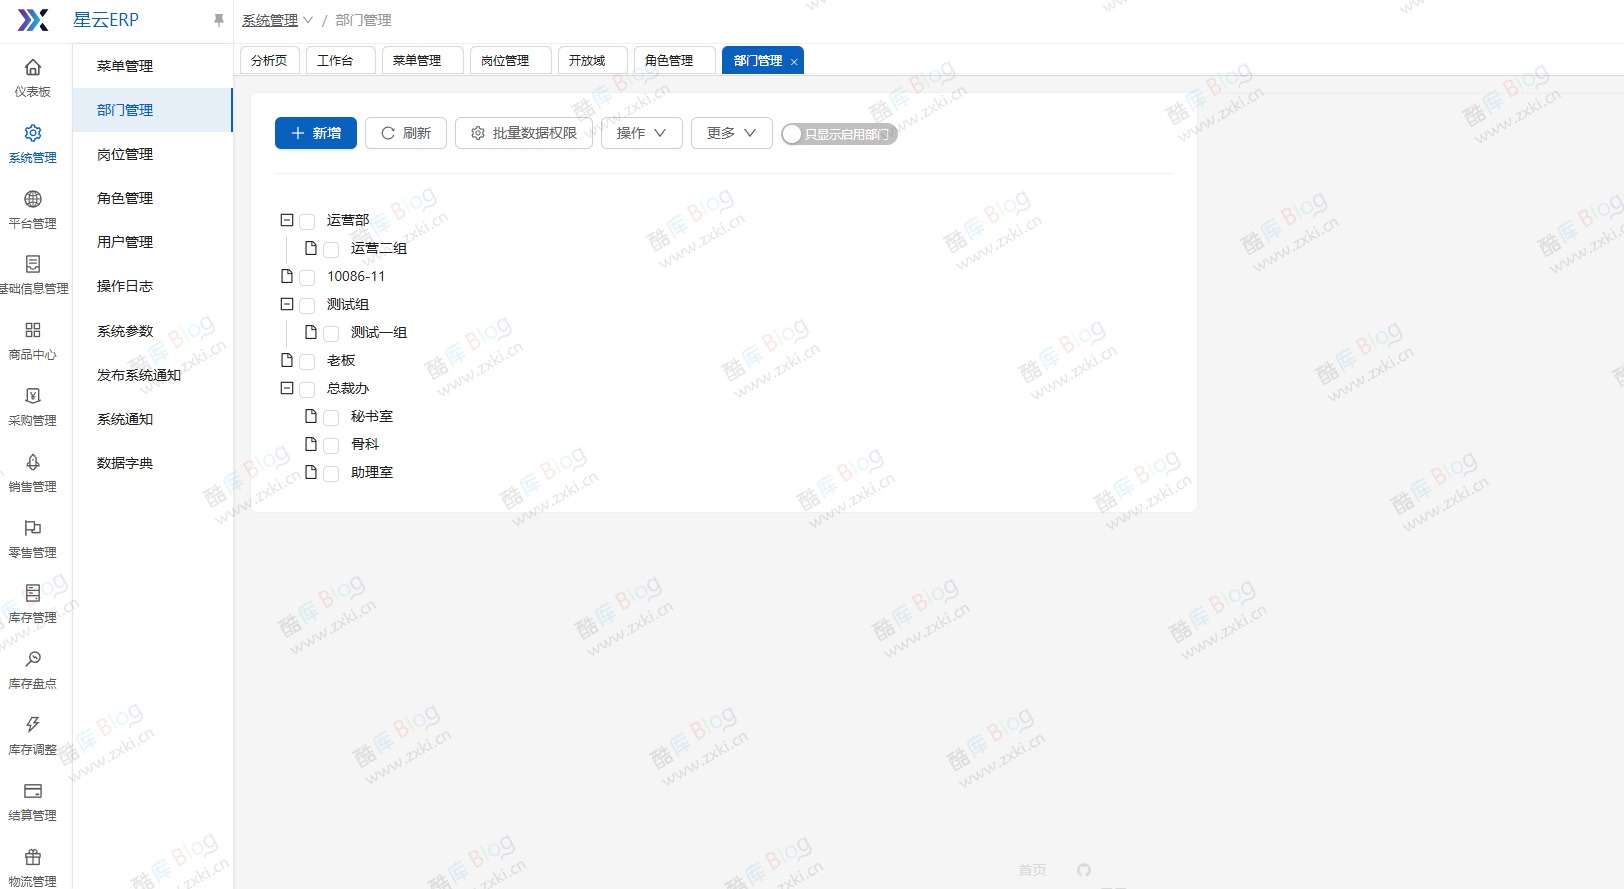This screenshot has width=1624, height=889.
Task: Click the file icon beside 测试一组
Action: pyautogui.click(x=311, y=332)
